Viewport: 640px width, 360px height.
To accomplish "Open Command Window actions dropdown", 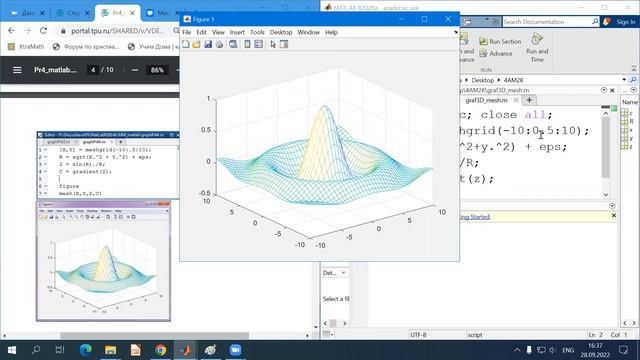I will pos(612,206).
